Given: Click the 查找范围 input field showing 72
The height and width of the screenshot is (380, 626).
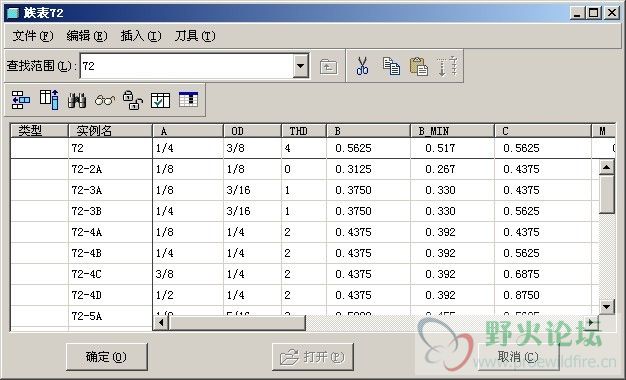Looking at the screenshot, I should (x=187, y=66).
